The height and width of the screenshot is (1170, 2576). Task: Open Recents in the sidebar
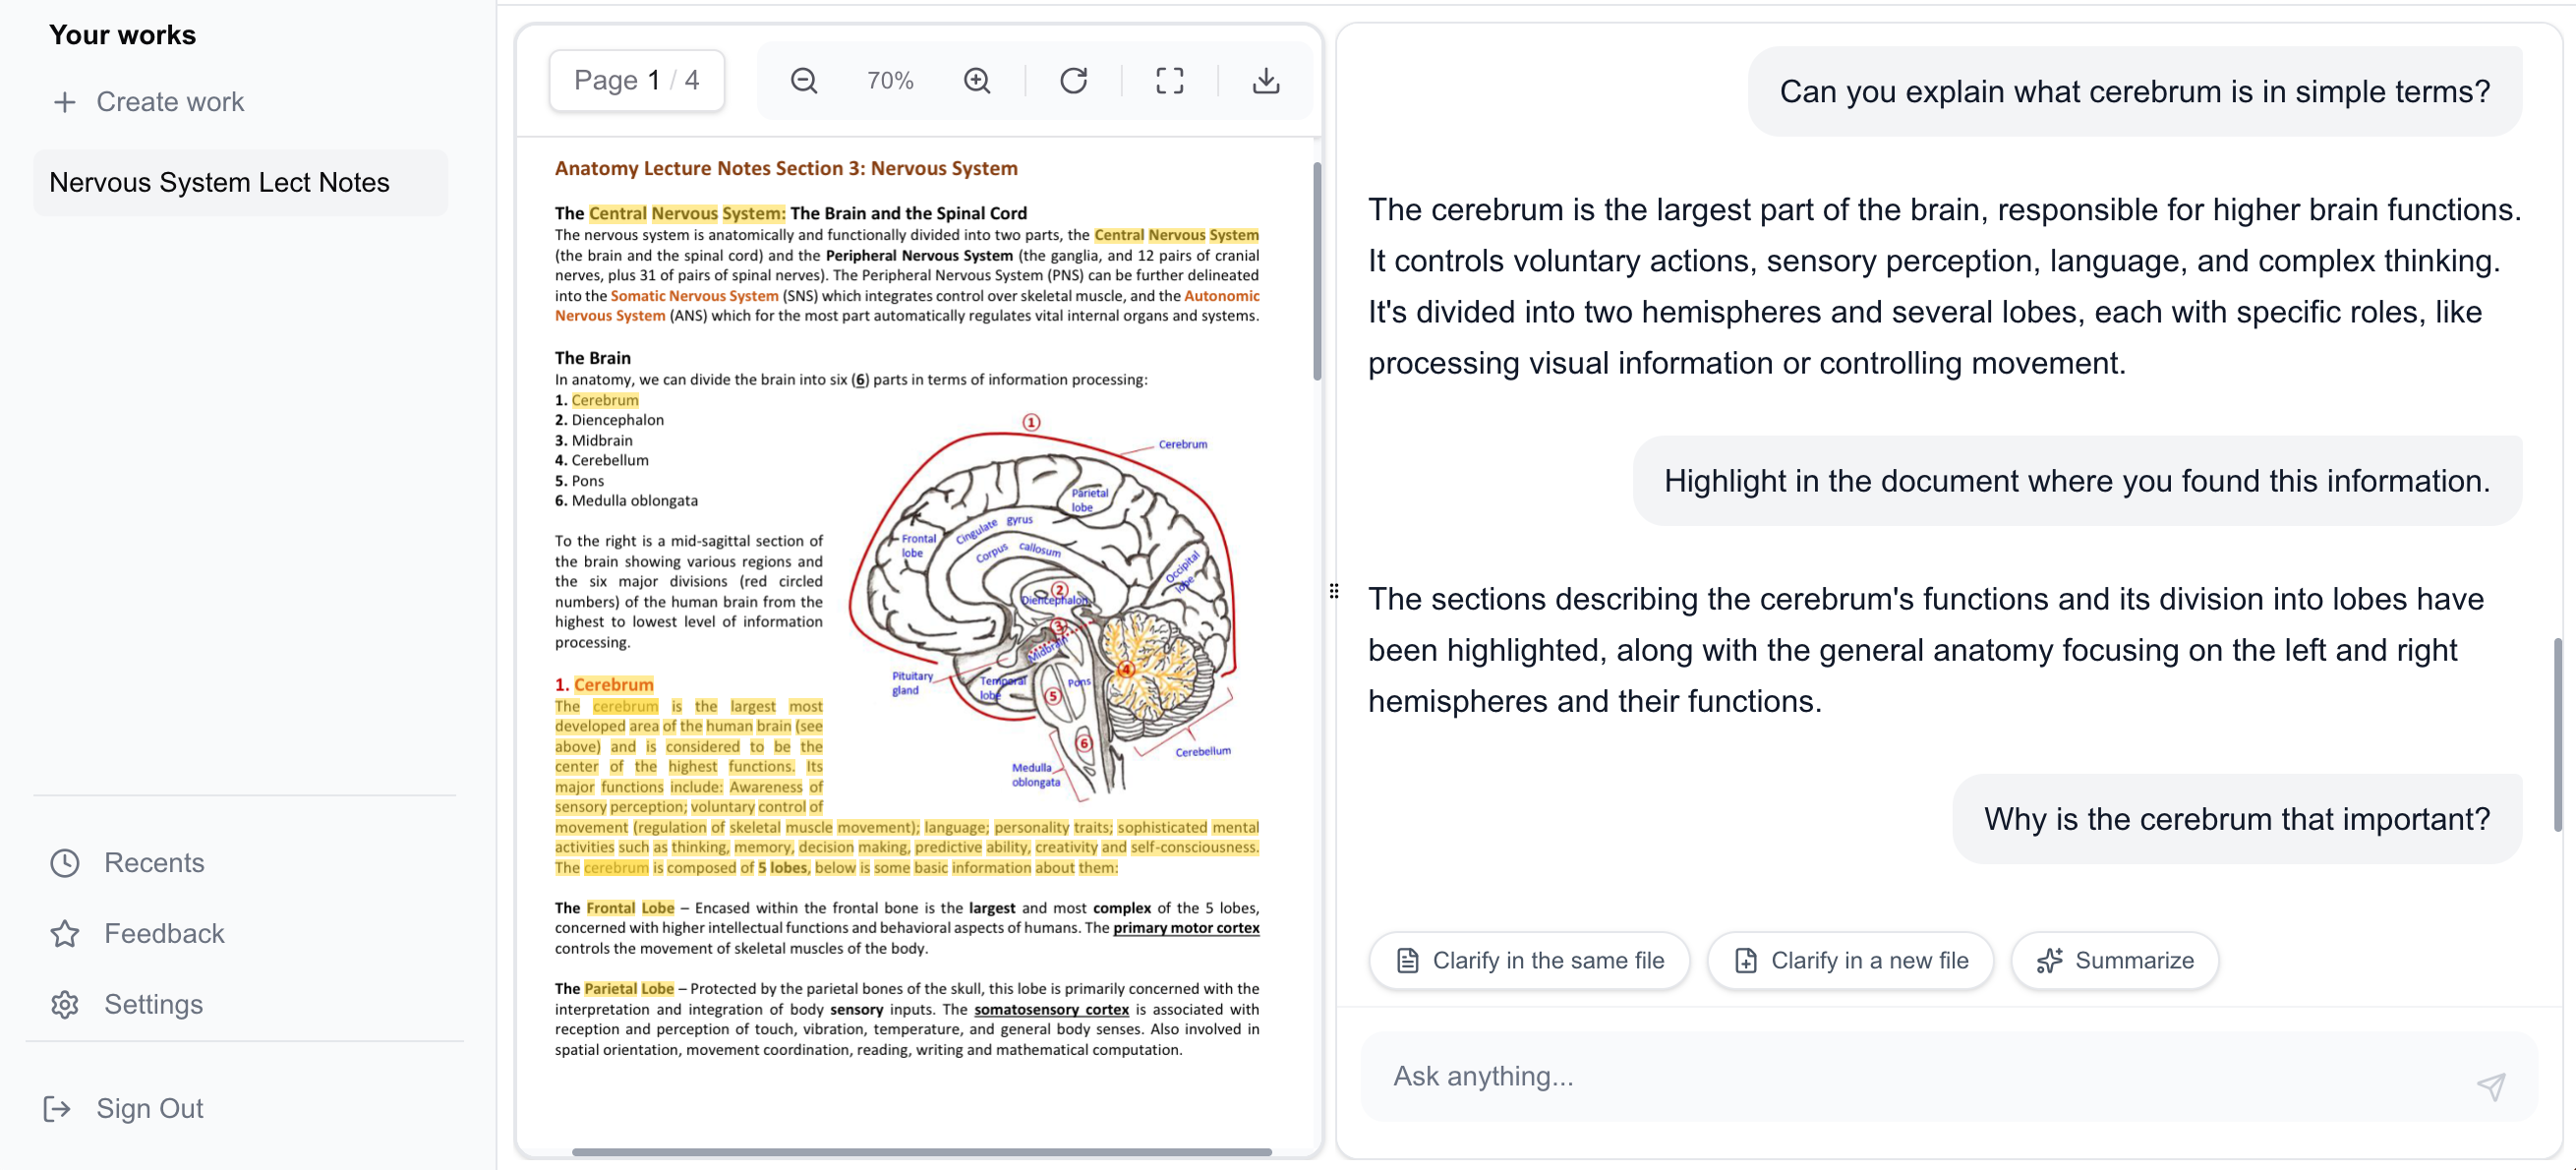(x=153, y=863)
